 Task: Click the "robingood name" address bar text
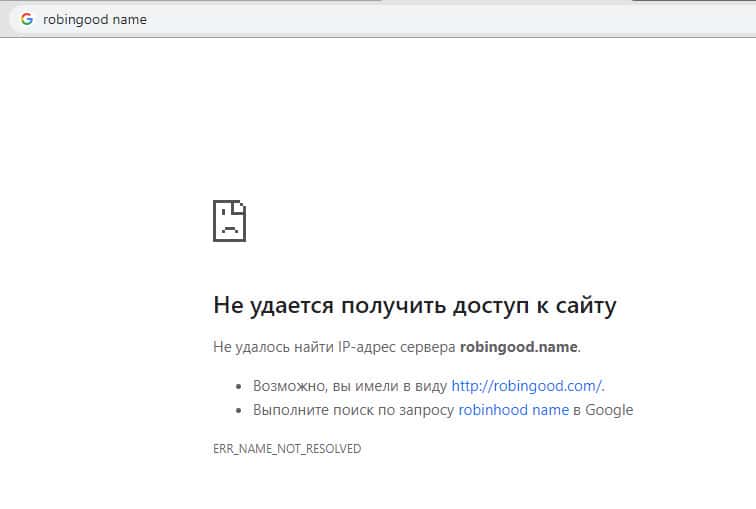[95, 19]
